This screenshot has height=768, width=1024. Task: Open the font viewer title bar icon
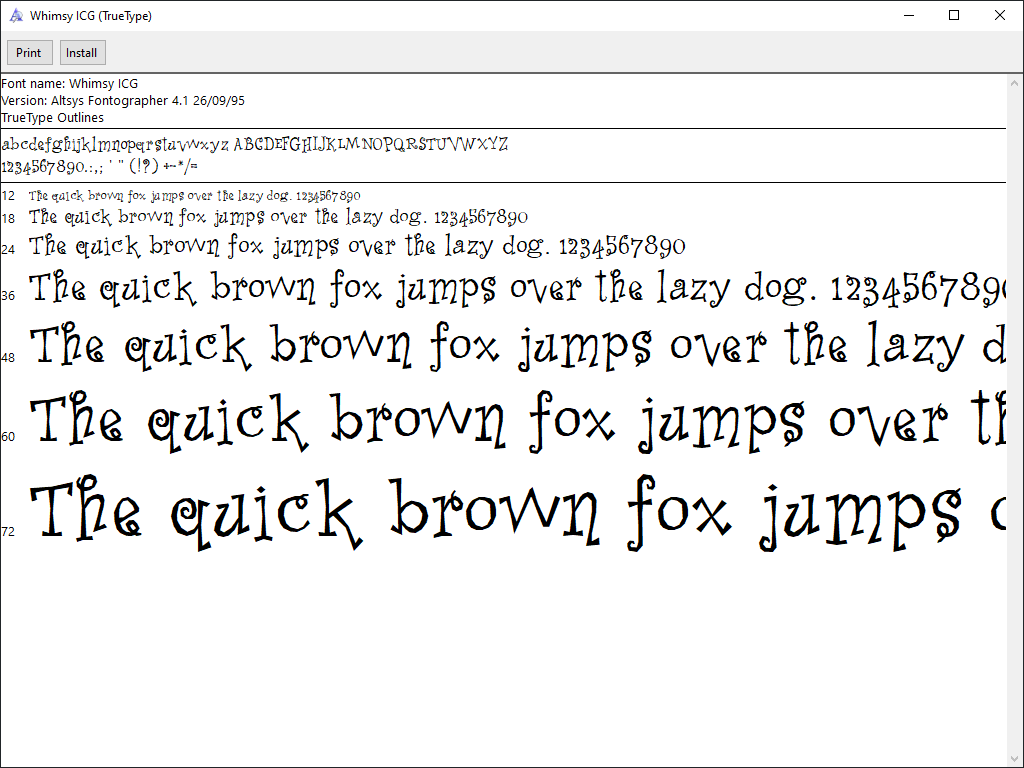point(16,16)
